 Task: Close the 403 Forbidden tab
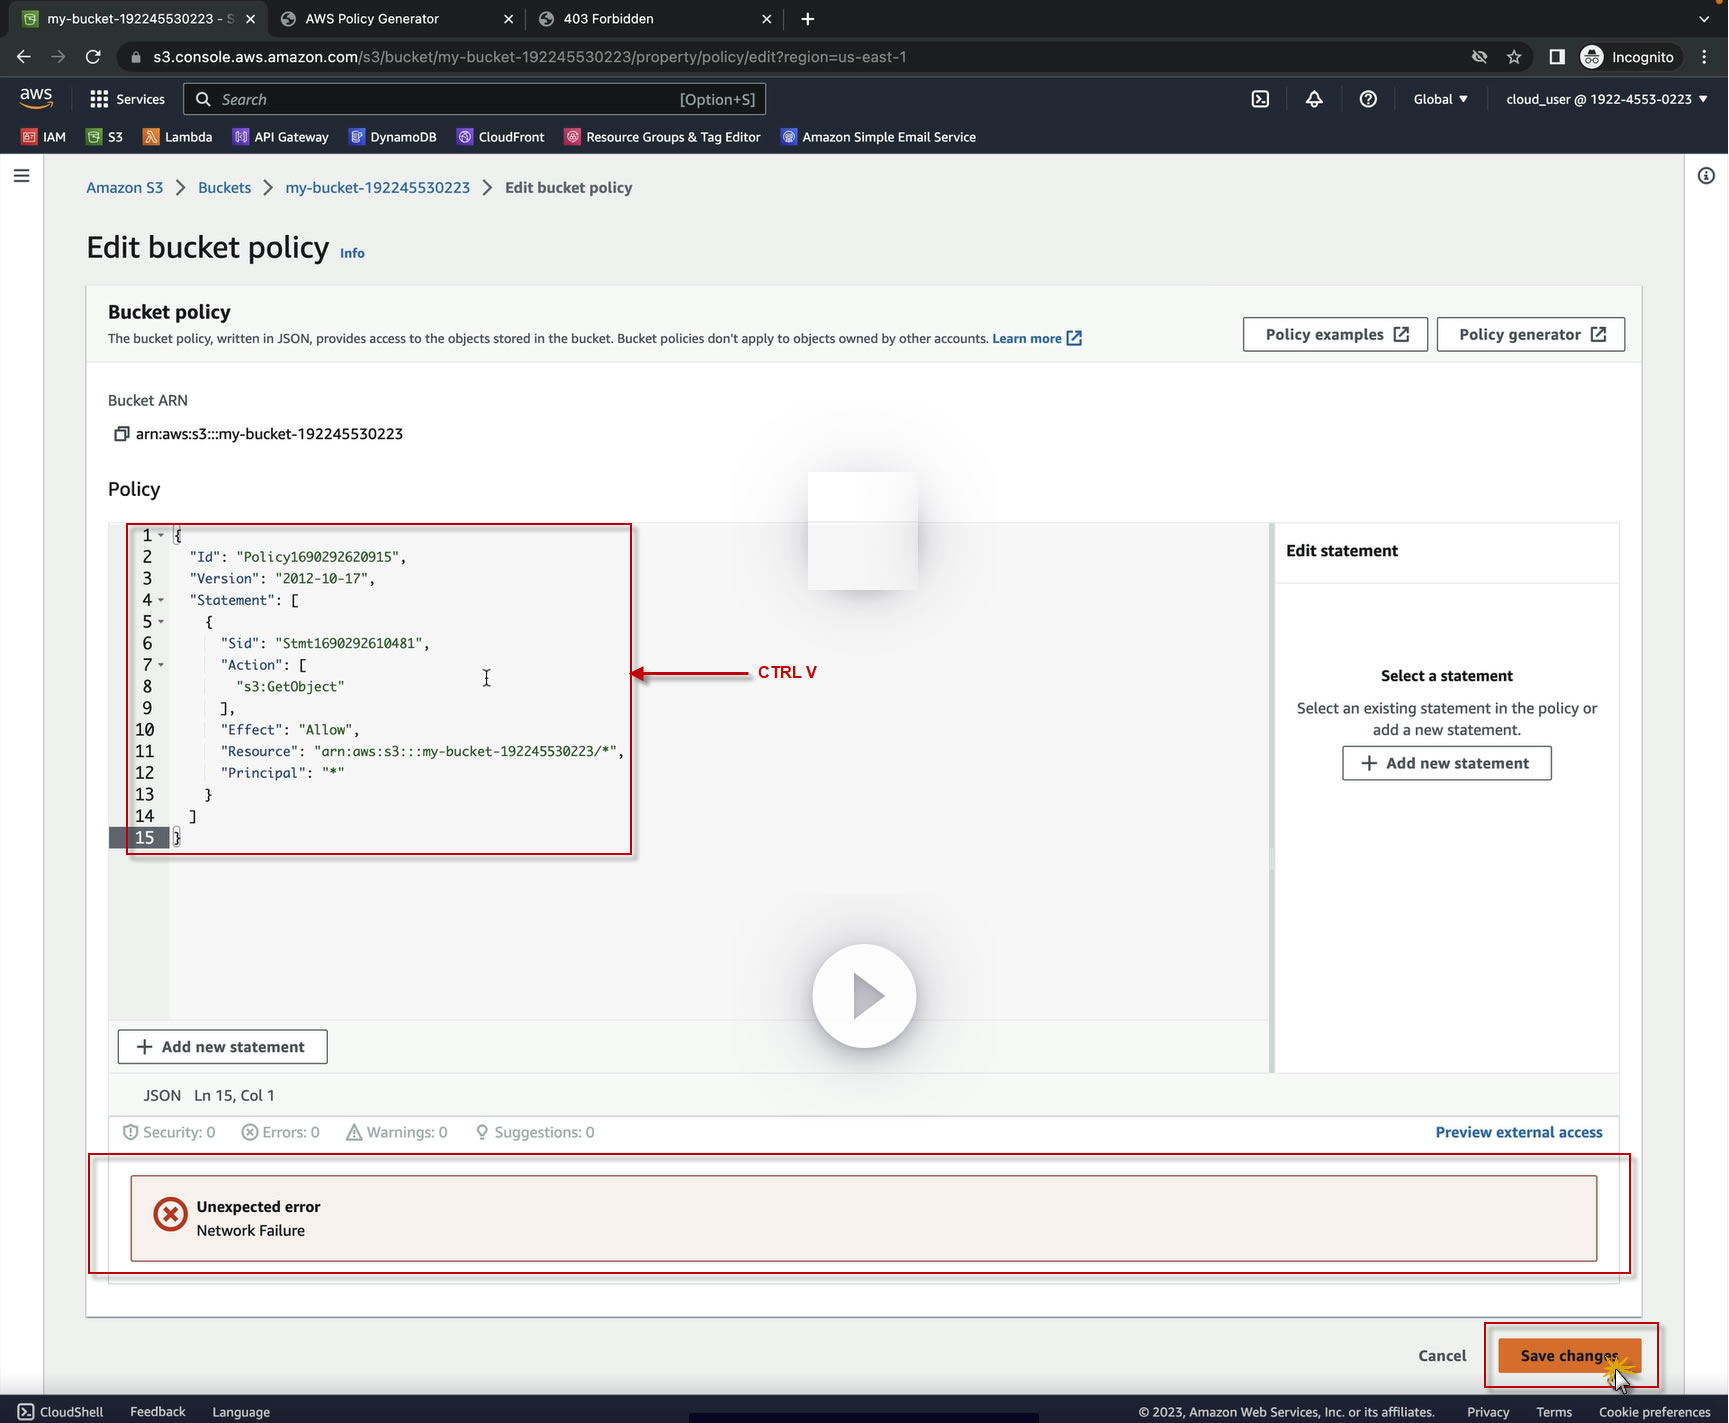click(766, 19)
